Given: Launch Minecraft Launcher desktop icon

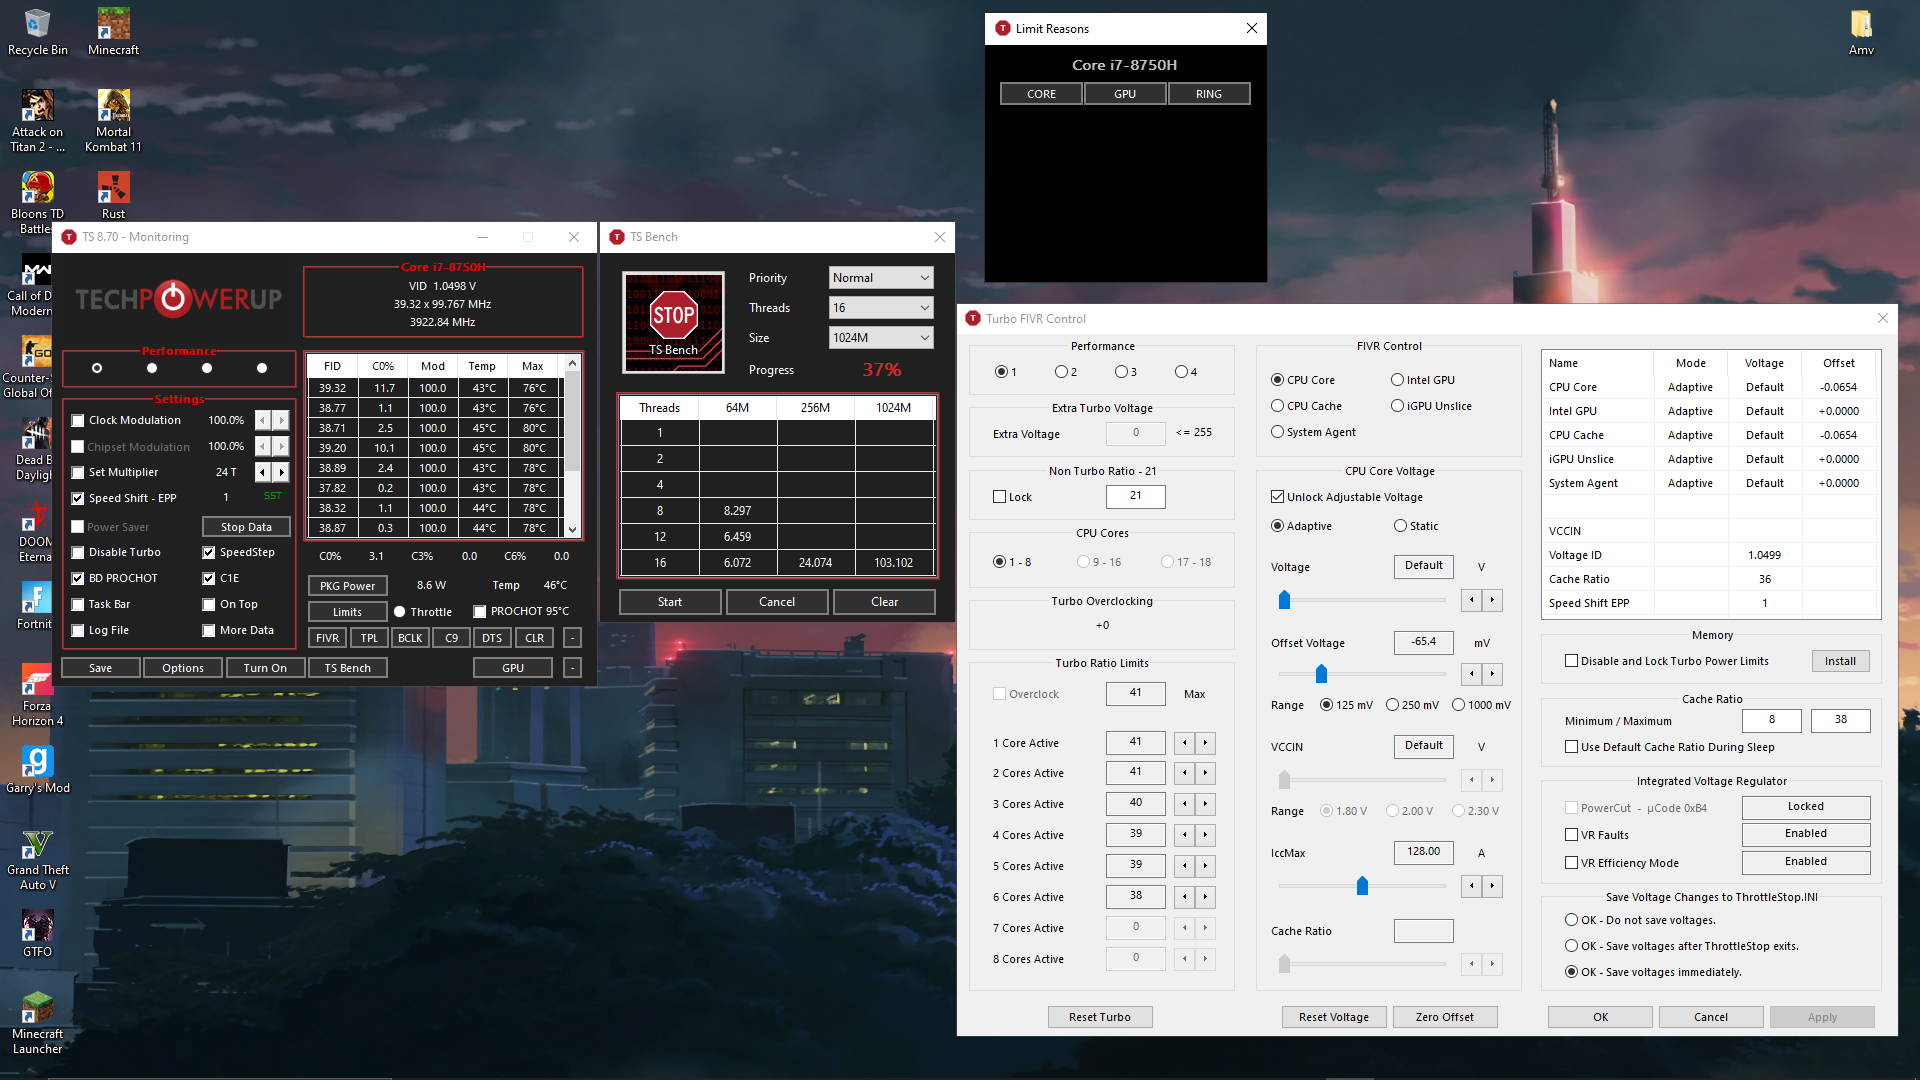Looking at the screenshot, I should click(37, 1023).
